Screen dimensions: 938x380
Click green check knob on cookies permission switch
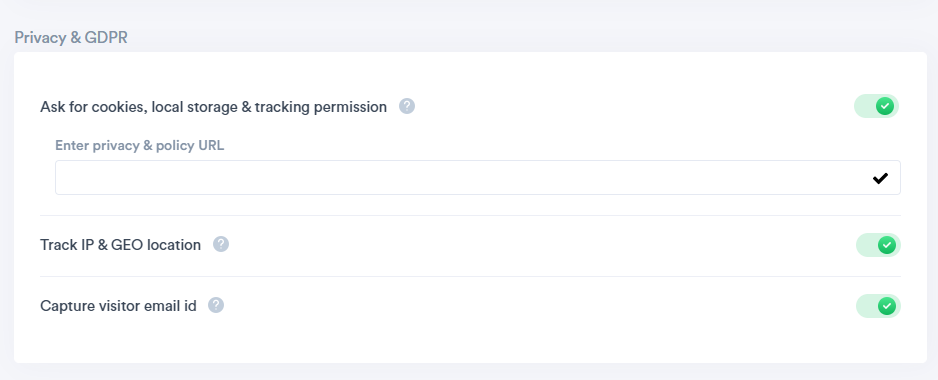pyautogui.click(x=885, y=107)
